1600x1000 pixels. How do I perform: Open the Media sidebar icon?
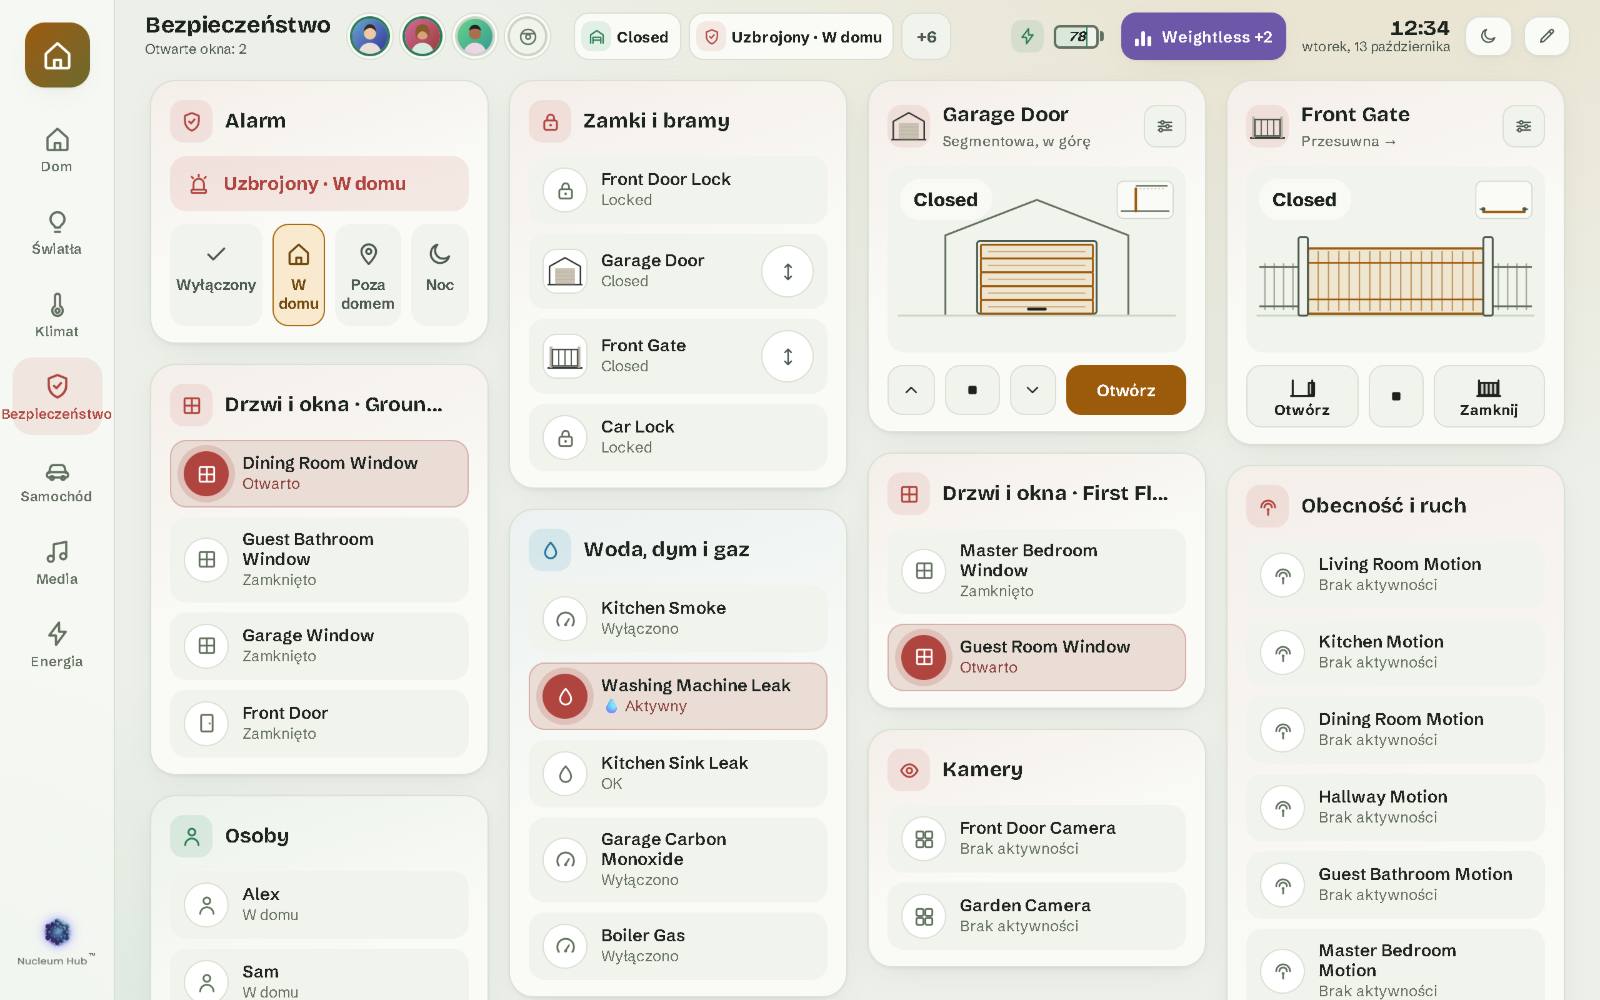click(x=57, y=563)
